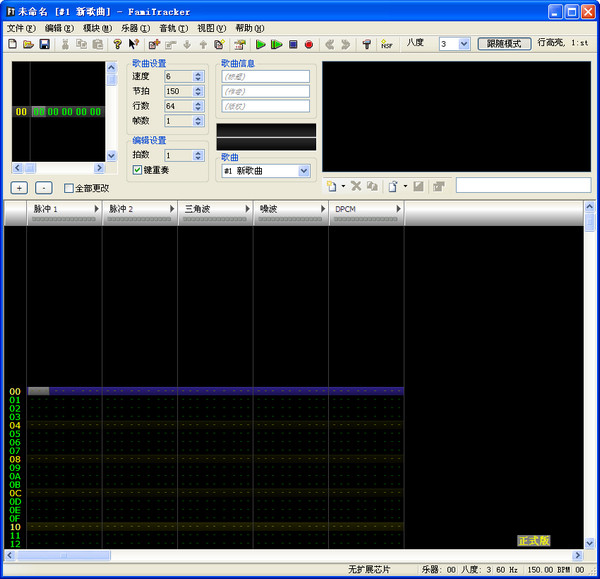Toggle the 跟随模式 follow mode button
This screenshot has width=600, height=579.
click(504, 44)
